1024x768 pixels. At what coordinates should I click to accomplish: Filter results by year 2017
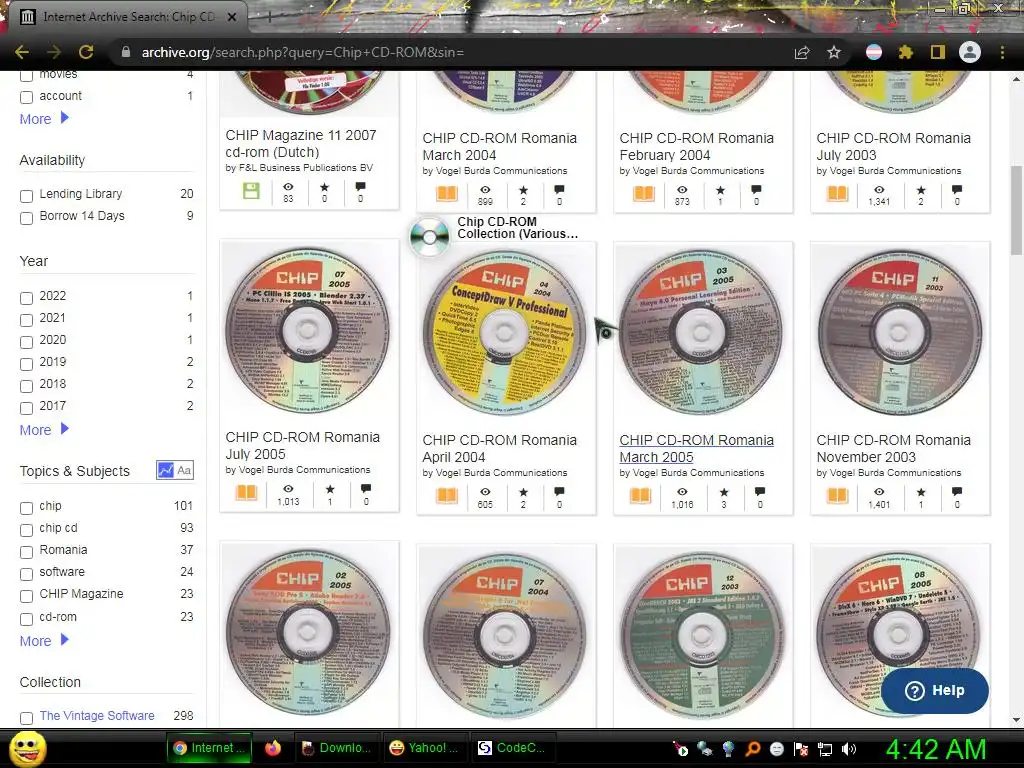(26, 408)
